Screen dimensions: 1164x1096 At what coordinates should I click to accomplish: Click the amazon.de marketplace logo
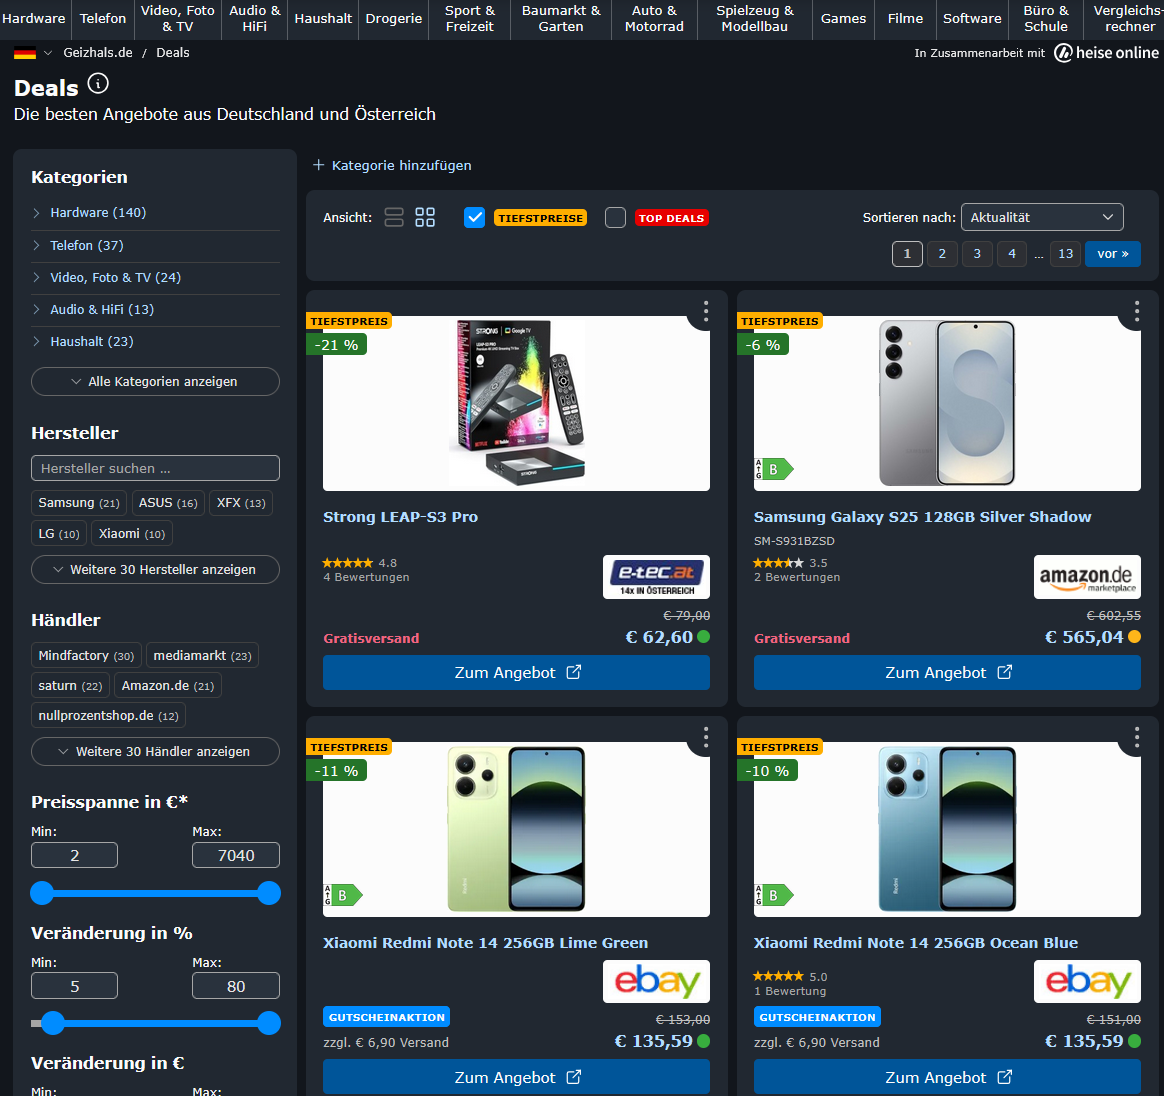tap(1087, 577)
